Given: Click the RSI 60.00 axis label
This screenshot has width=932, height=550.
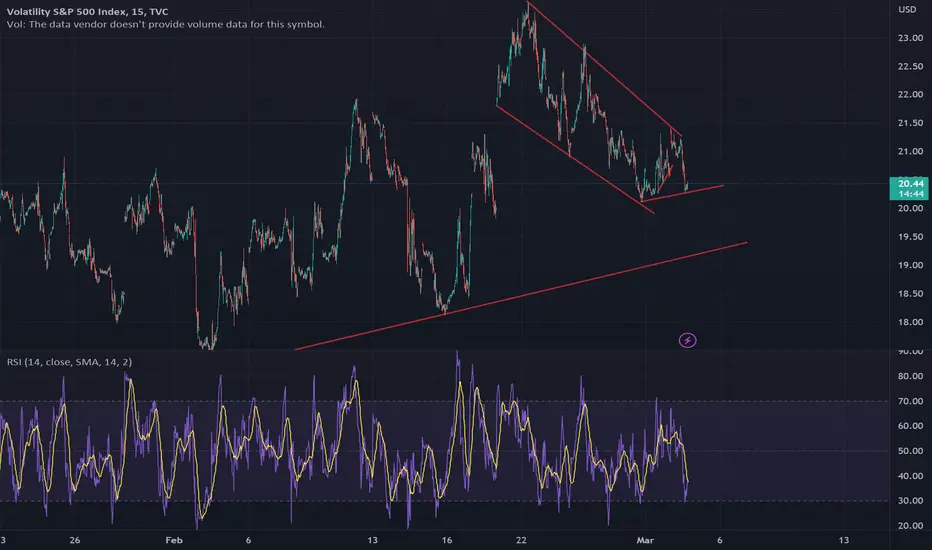Looking at the screenshot, I should 910,426.
